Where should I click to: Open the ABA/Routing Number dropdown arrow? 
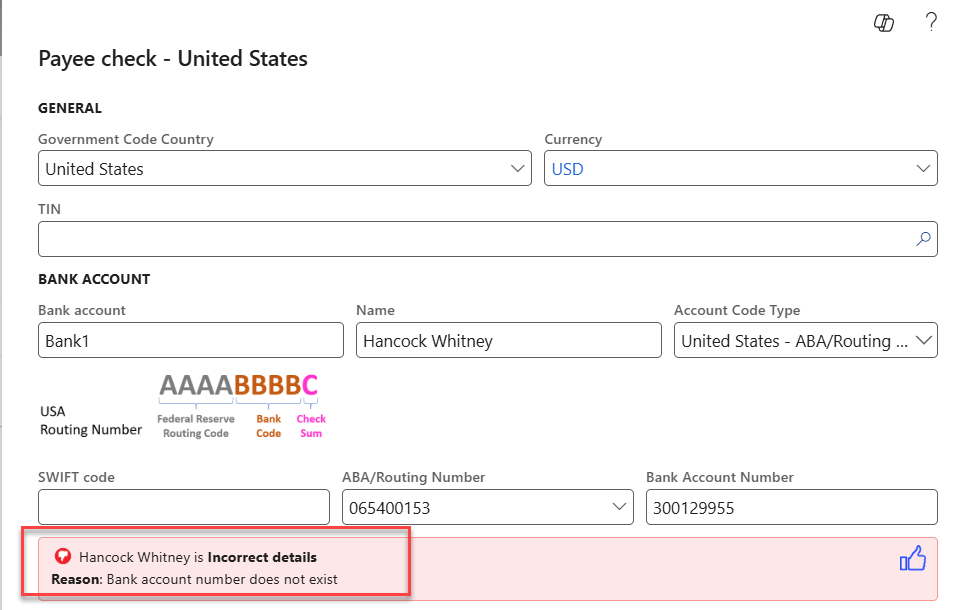[x=619, y=508]
